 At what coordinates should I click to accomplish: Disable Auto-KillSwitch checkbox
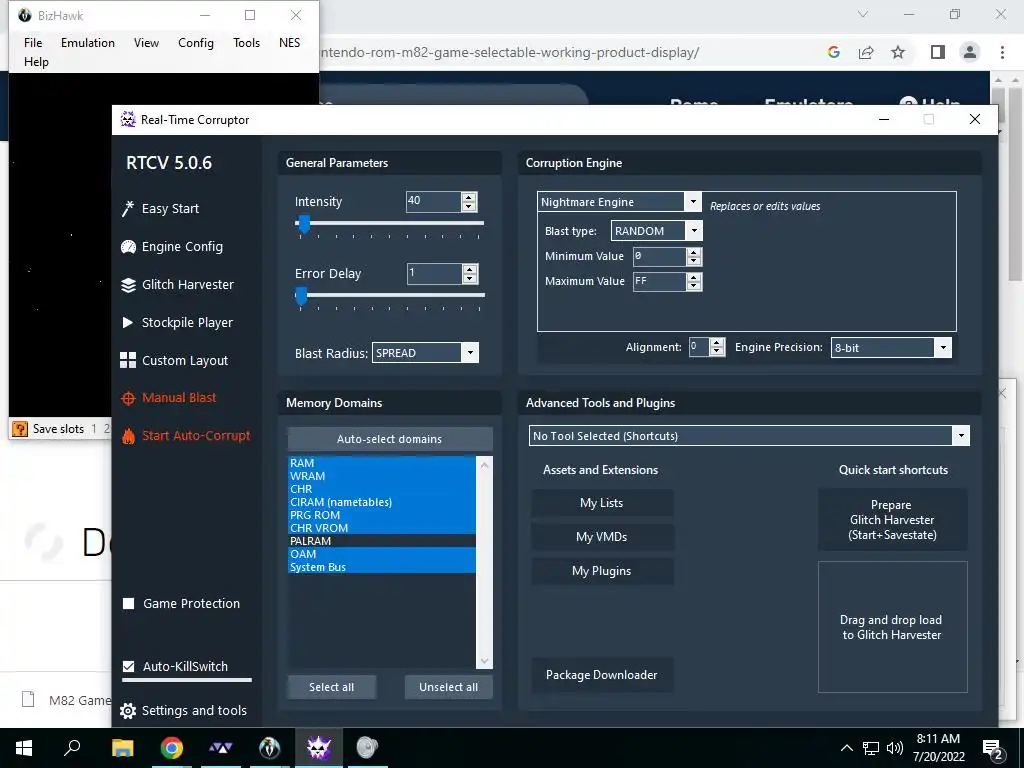pos(129,667)
